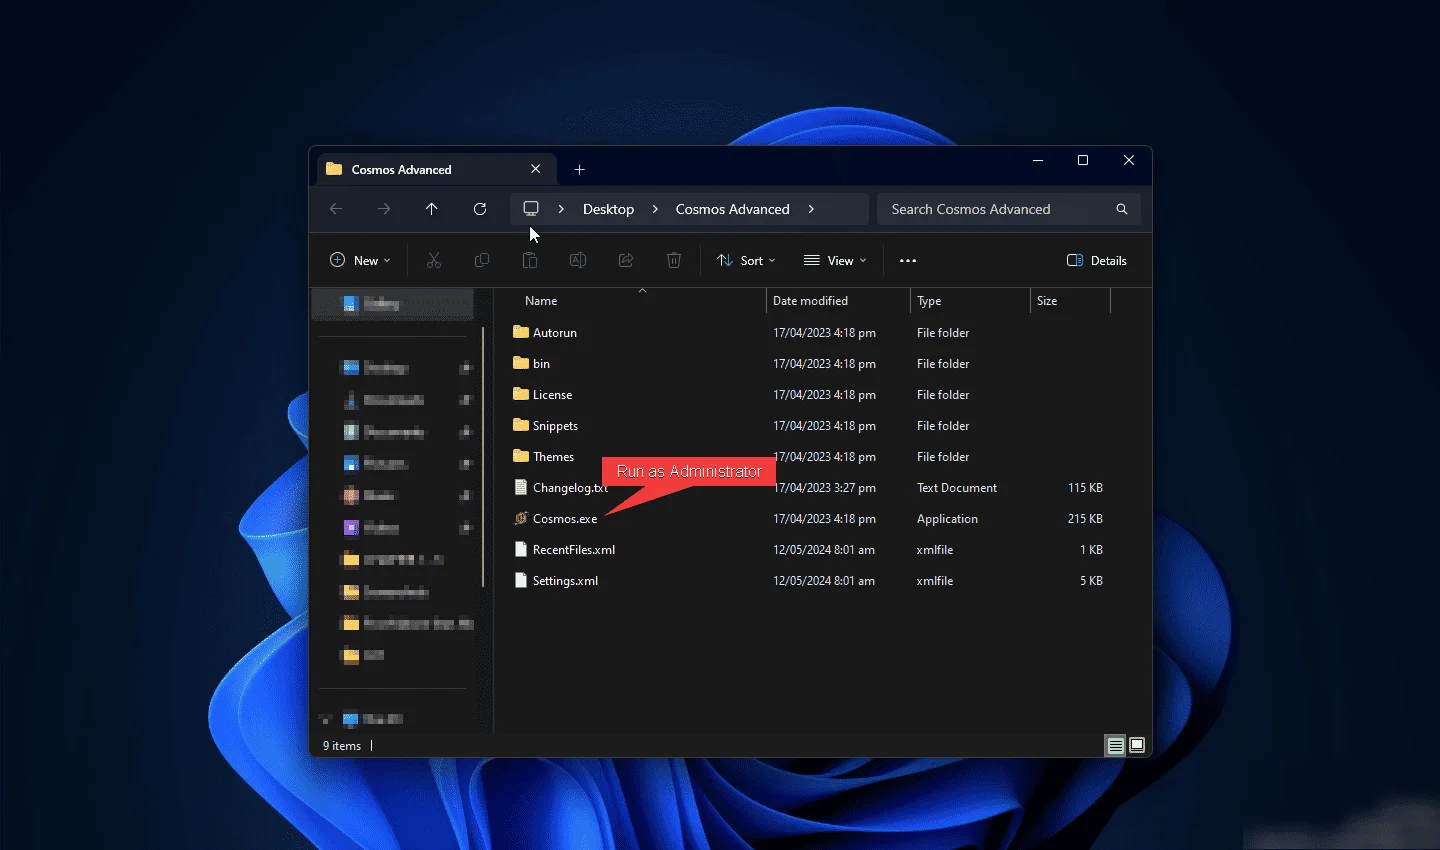
Task: Select the Themes folder icon
Action: click(x=520, y=456)
